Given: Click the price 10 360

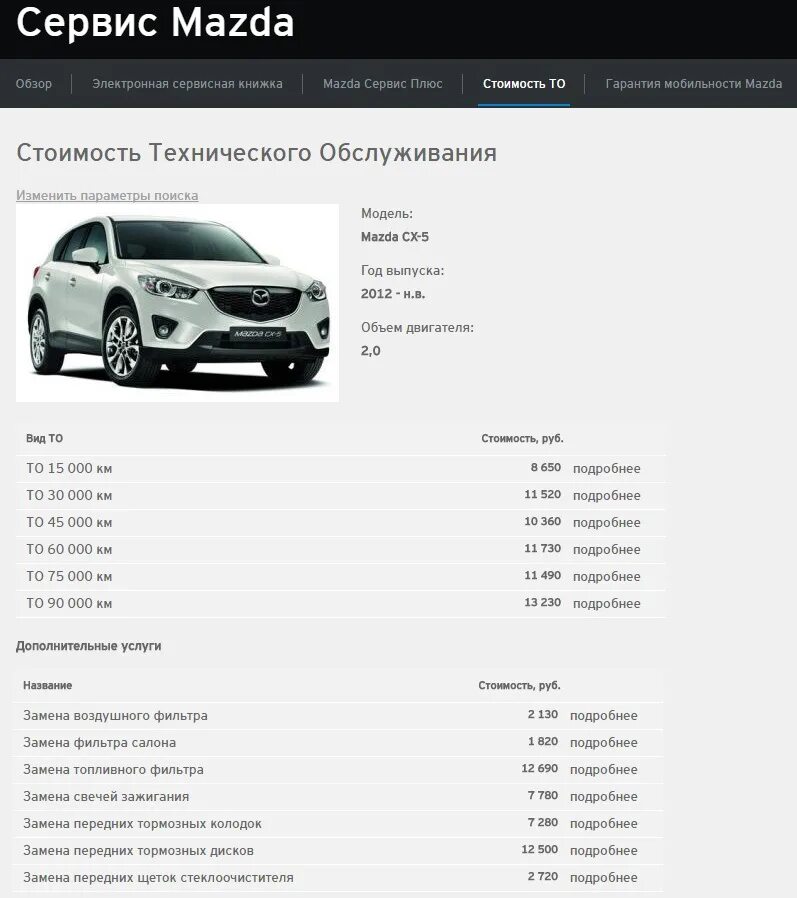Looking at the screenshot, I should point(543,521).
